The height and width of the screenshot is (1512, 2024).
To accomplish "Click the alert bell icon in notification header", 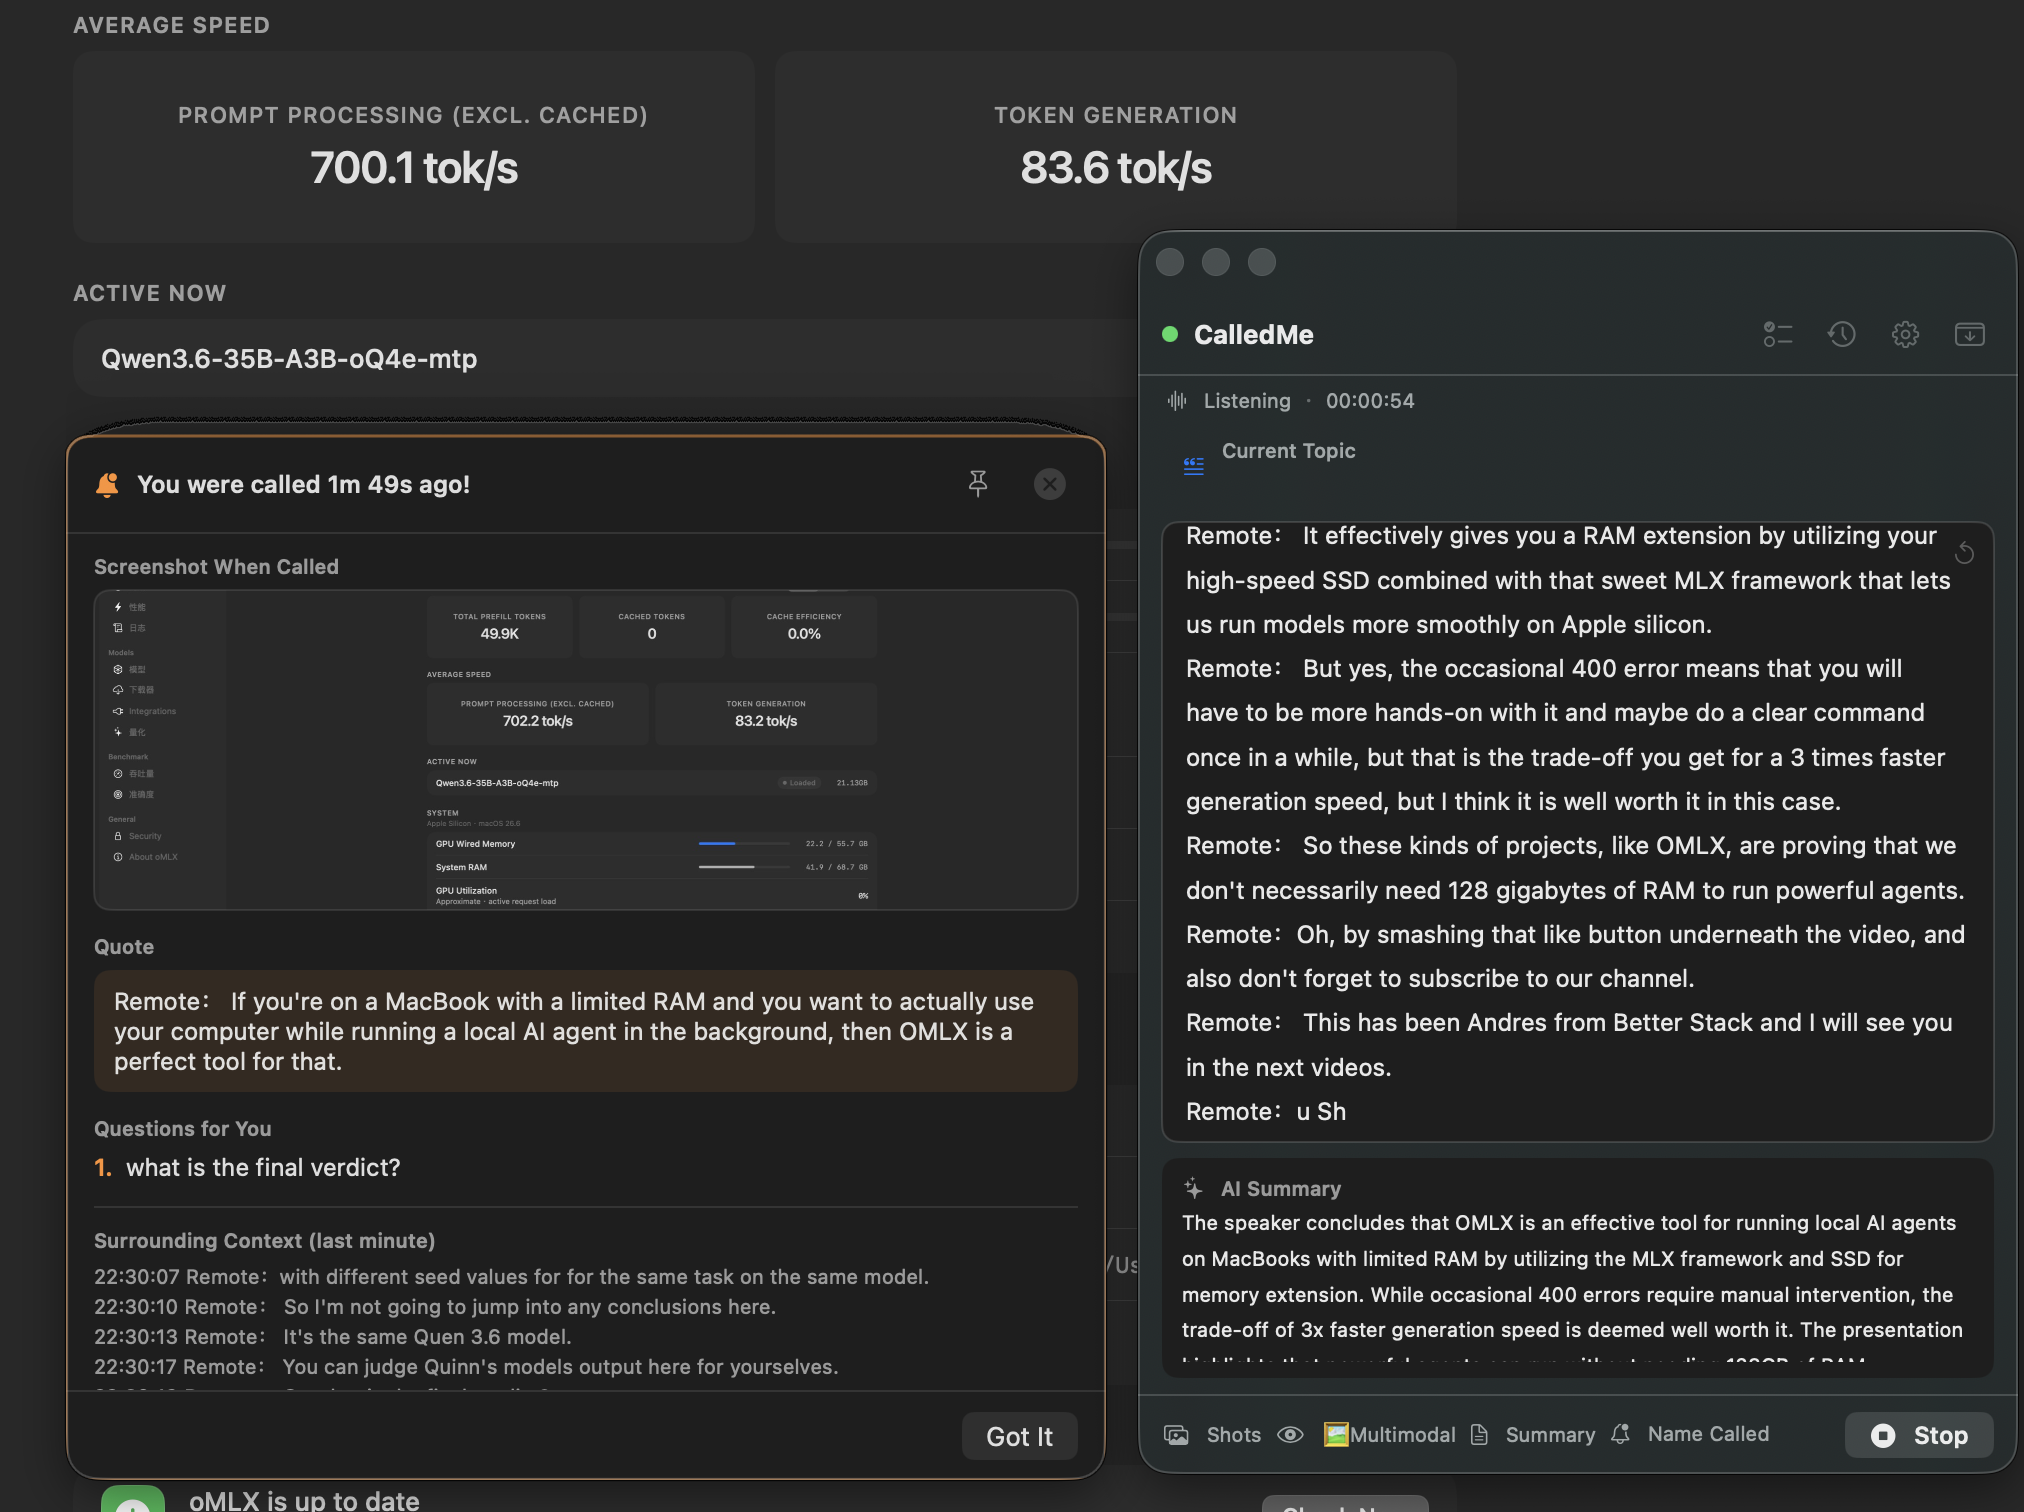I will pos(107,484).
